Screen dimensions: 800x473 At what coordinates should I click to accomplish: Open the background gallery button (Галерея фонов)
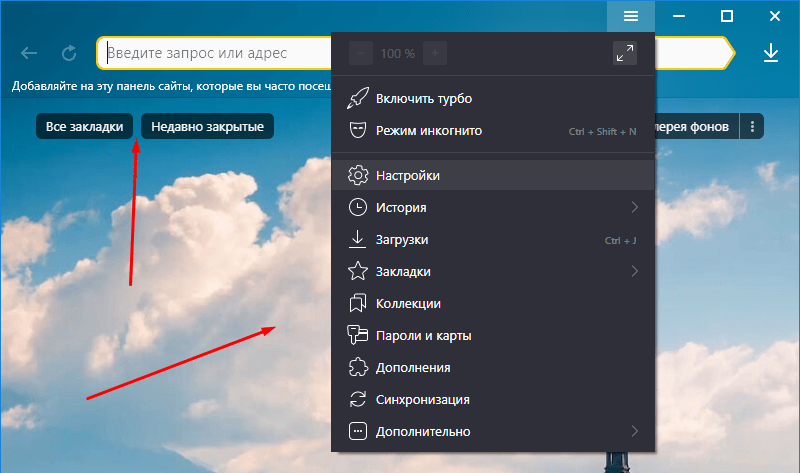point(696,126)
